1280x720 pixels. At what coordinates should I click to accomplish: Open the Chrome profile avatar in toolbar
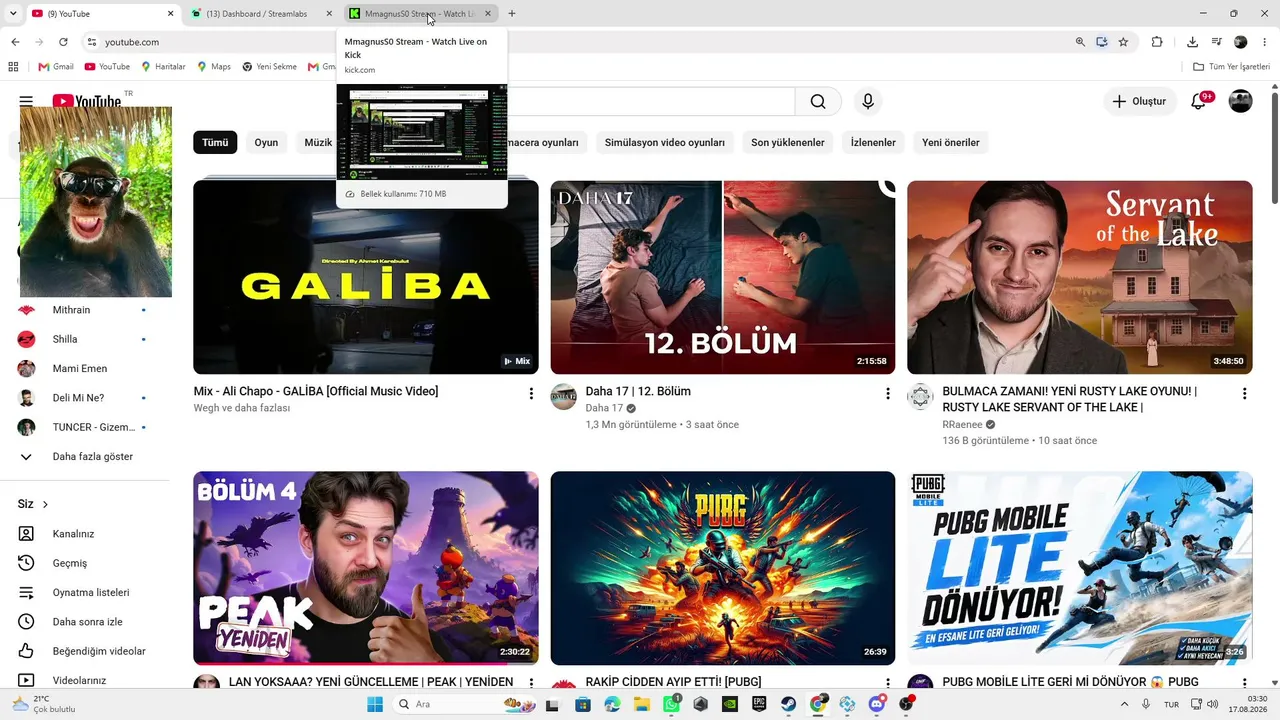click(1241, 42)
